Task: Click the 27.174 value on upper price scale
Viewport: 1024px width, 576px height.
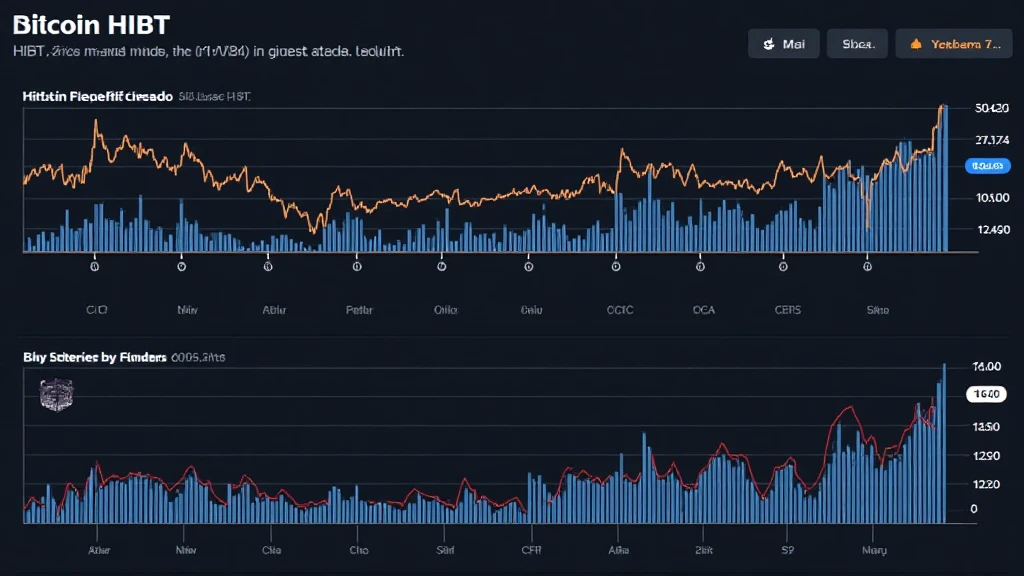Action: (992, 140)
